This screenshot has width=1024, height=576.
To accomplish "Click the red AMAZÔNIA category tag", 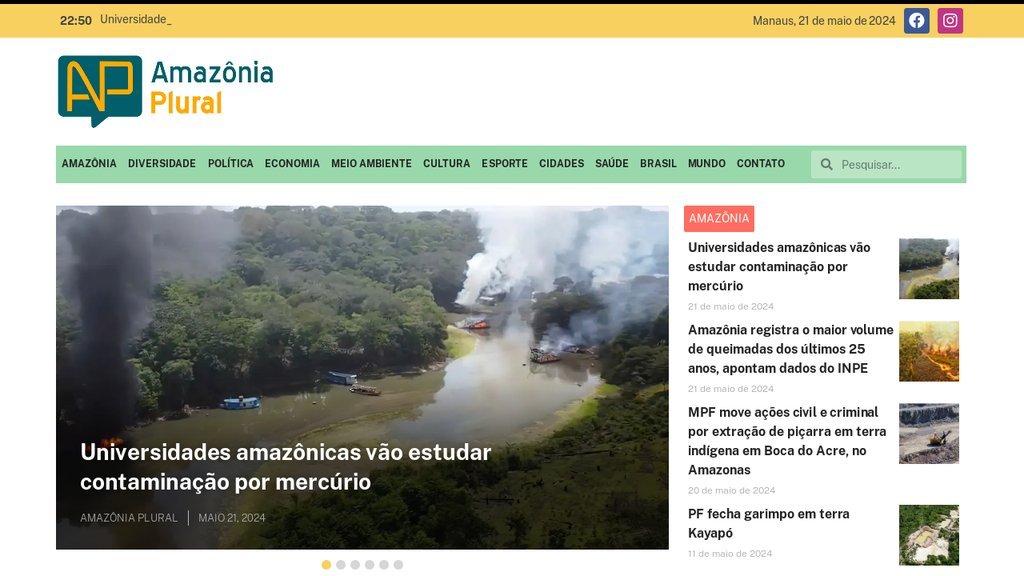I will tap(719, 218).
